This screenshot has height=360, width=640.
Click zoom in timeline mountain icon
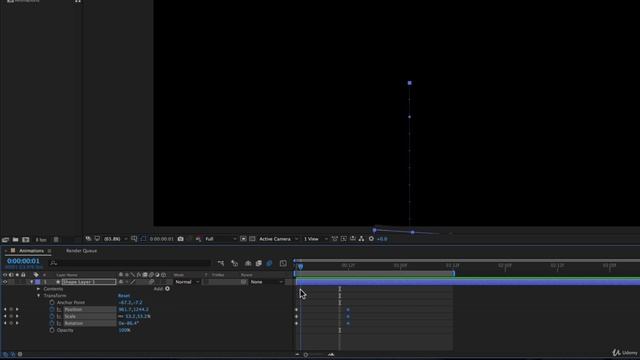(331, 354)
